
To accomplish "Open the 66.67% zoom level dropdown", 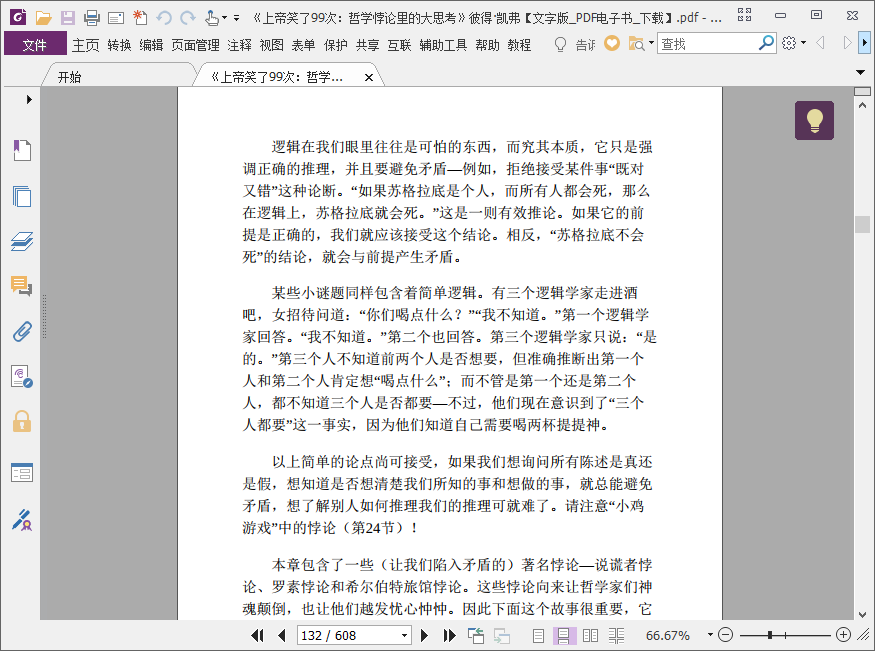I will (x=710, y=635).
